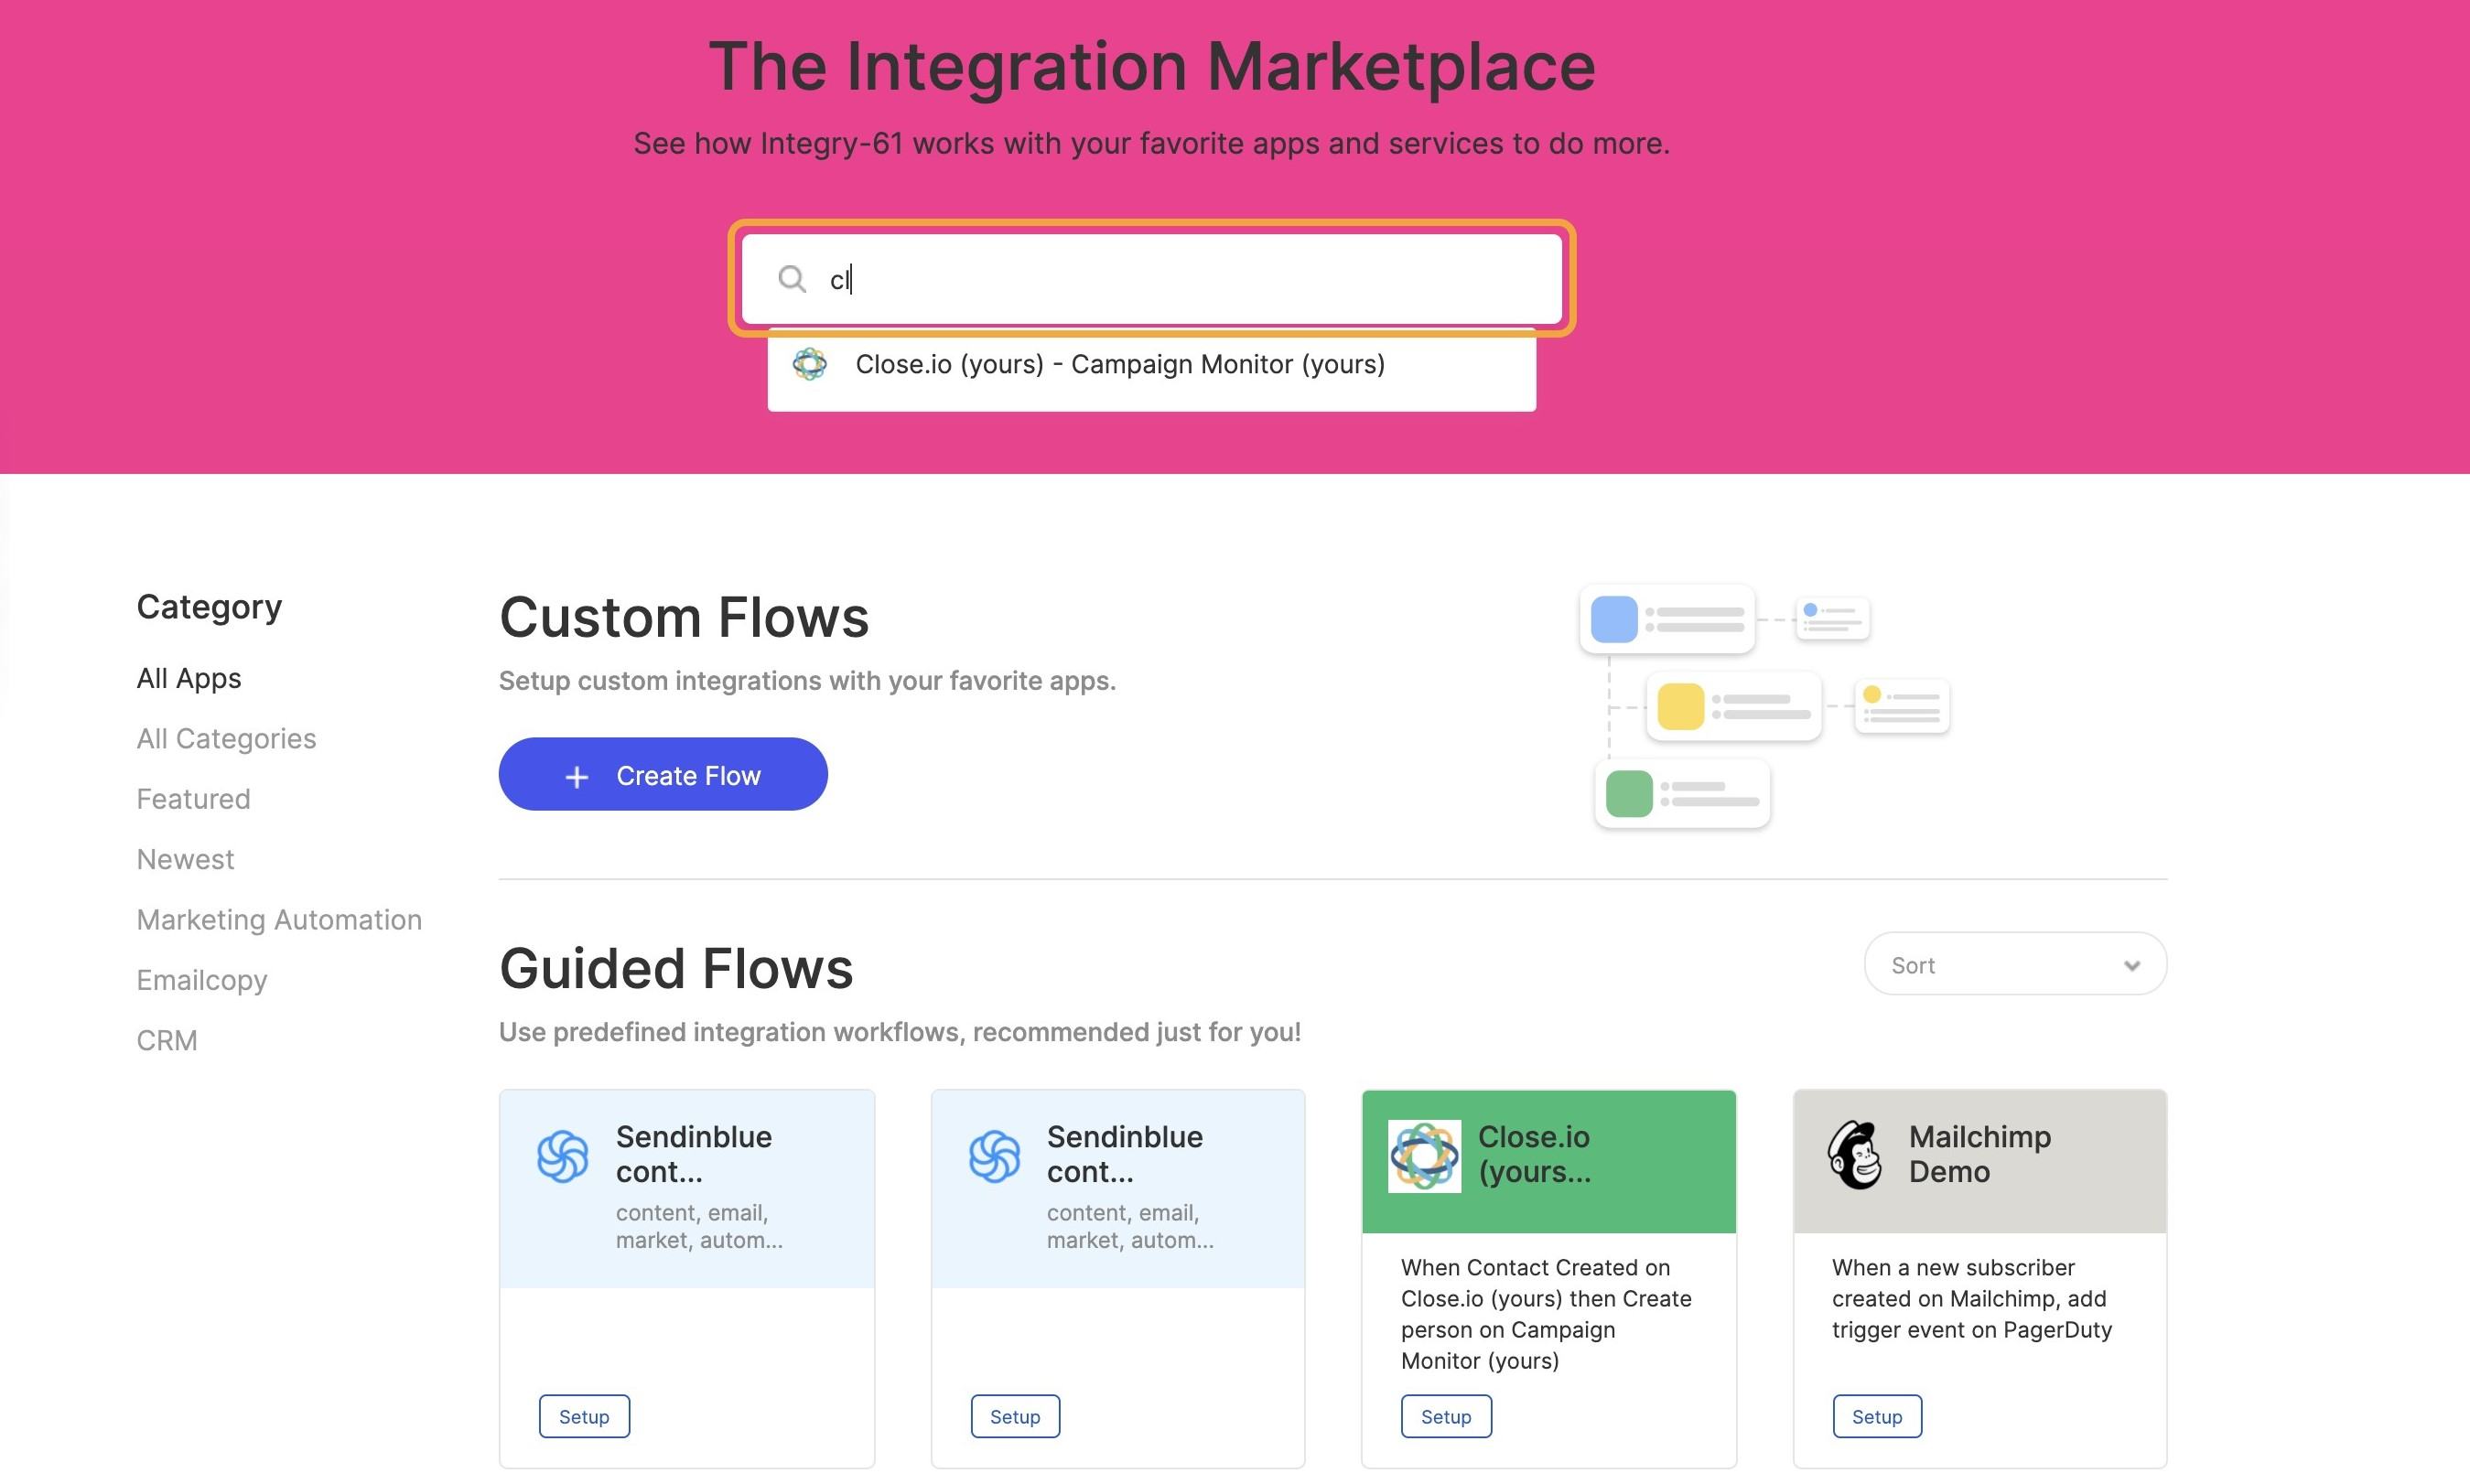Click the plus icon in Create Flow
The width and height of the screenshot is (2470, 1484).
pos(577,777)
